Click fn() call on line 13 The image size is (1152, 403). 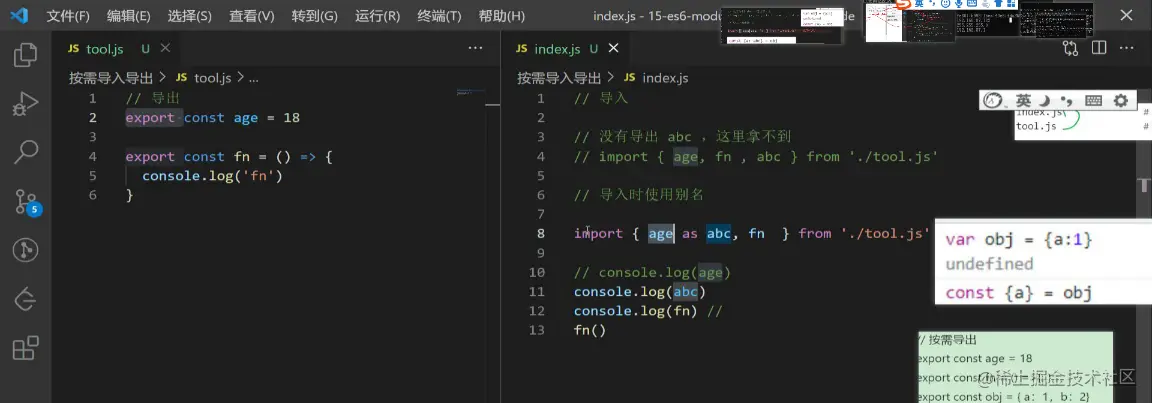(590, 330)
